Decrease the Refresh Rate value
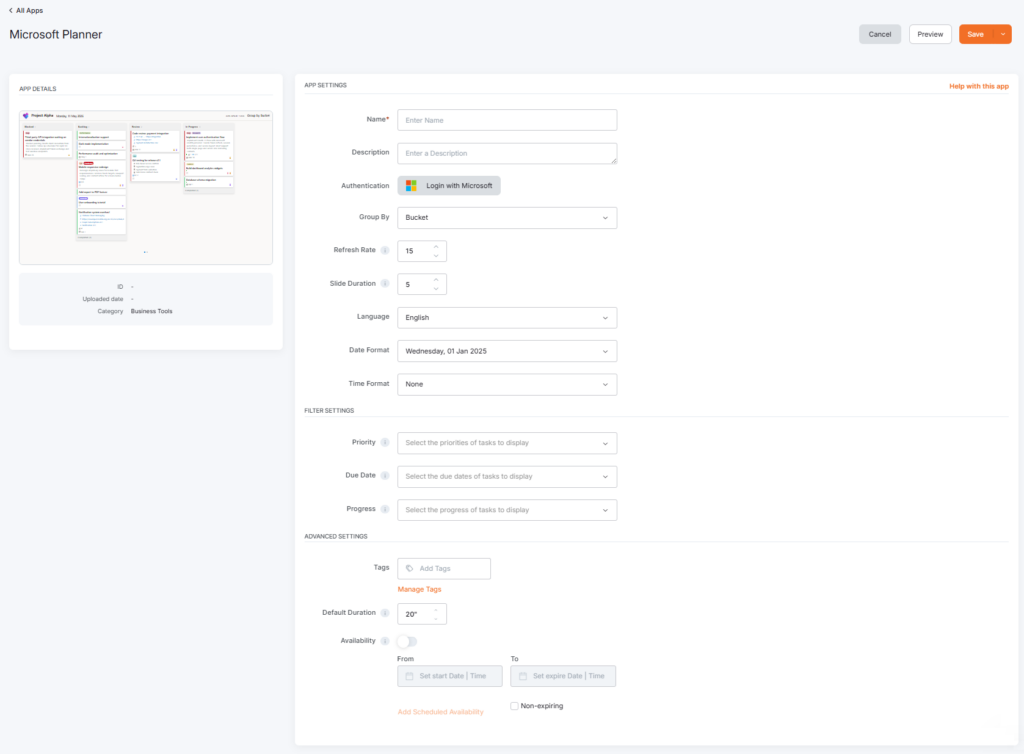Image resolution: width=1024 pixels, height=754 pixels. pos(436,255)
